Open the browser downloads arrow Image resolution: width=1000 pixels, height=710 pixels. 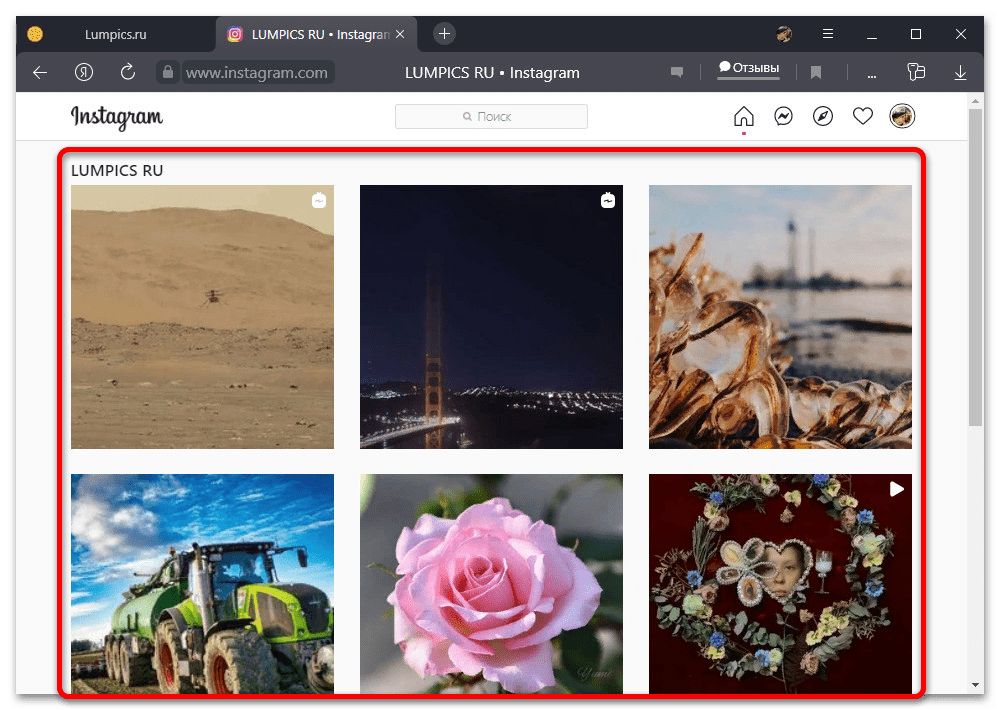(960, 72)
